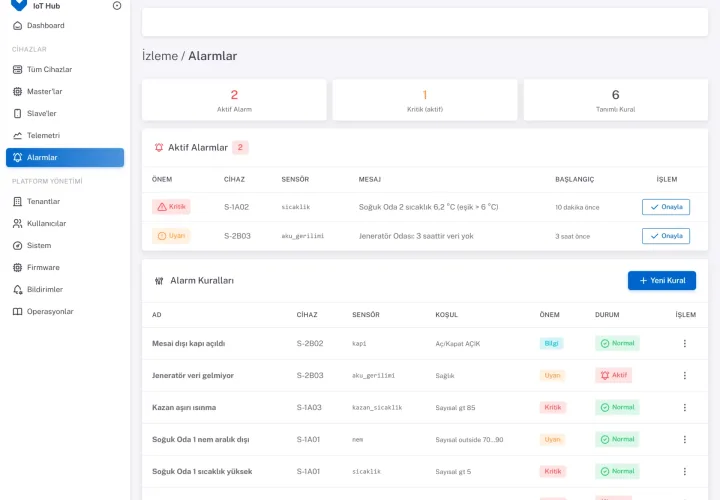Open Bildirimler page
720x500 pixels.
pyautogui.click(x=65, y=290)
